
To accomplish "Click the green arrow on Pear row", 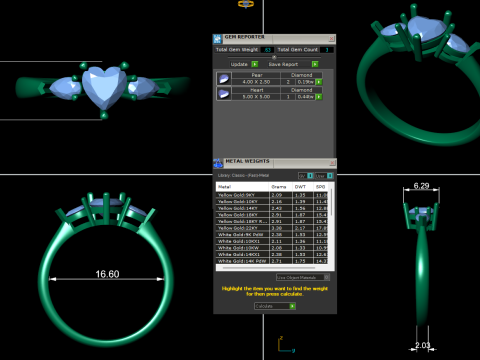I will tap(319, 82).
